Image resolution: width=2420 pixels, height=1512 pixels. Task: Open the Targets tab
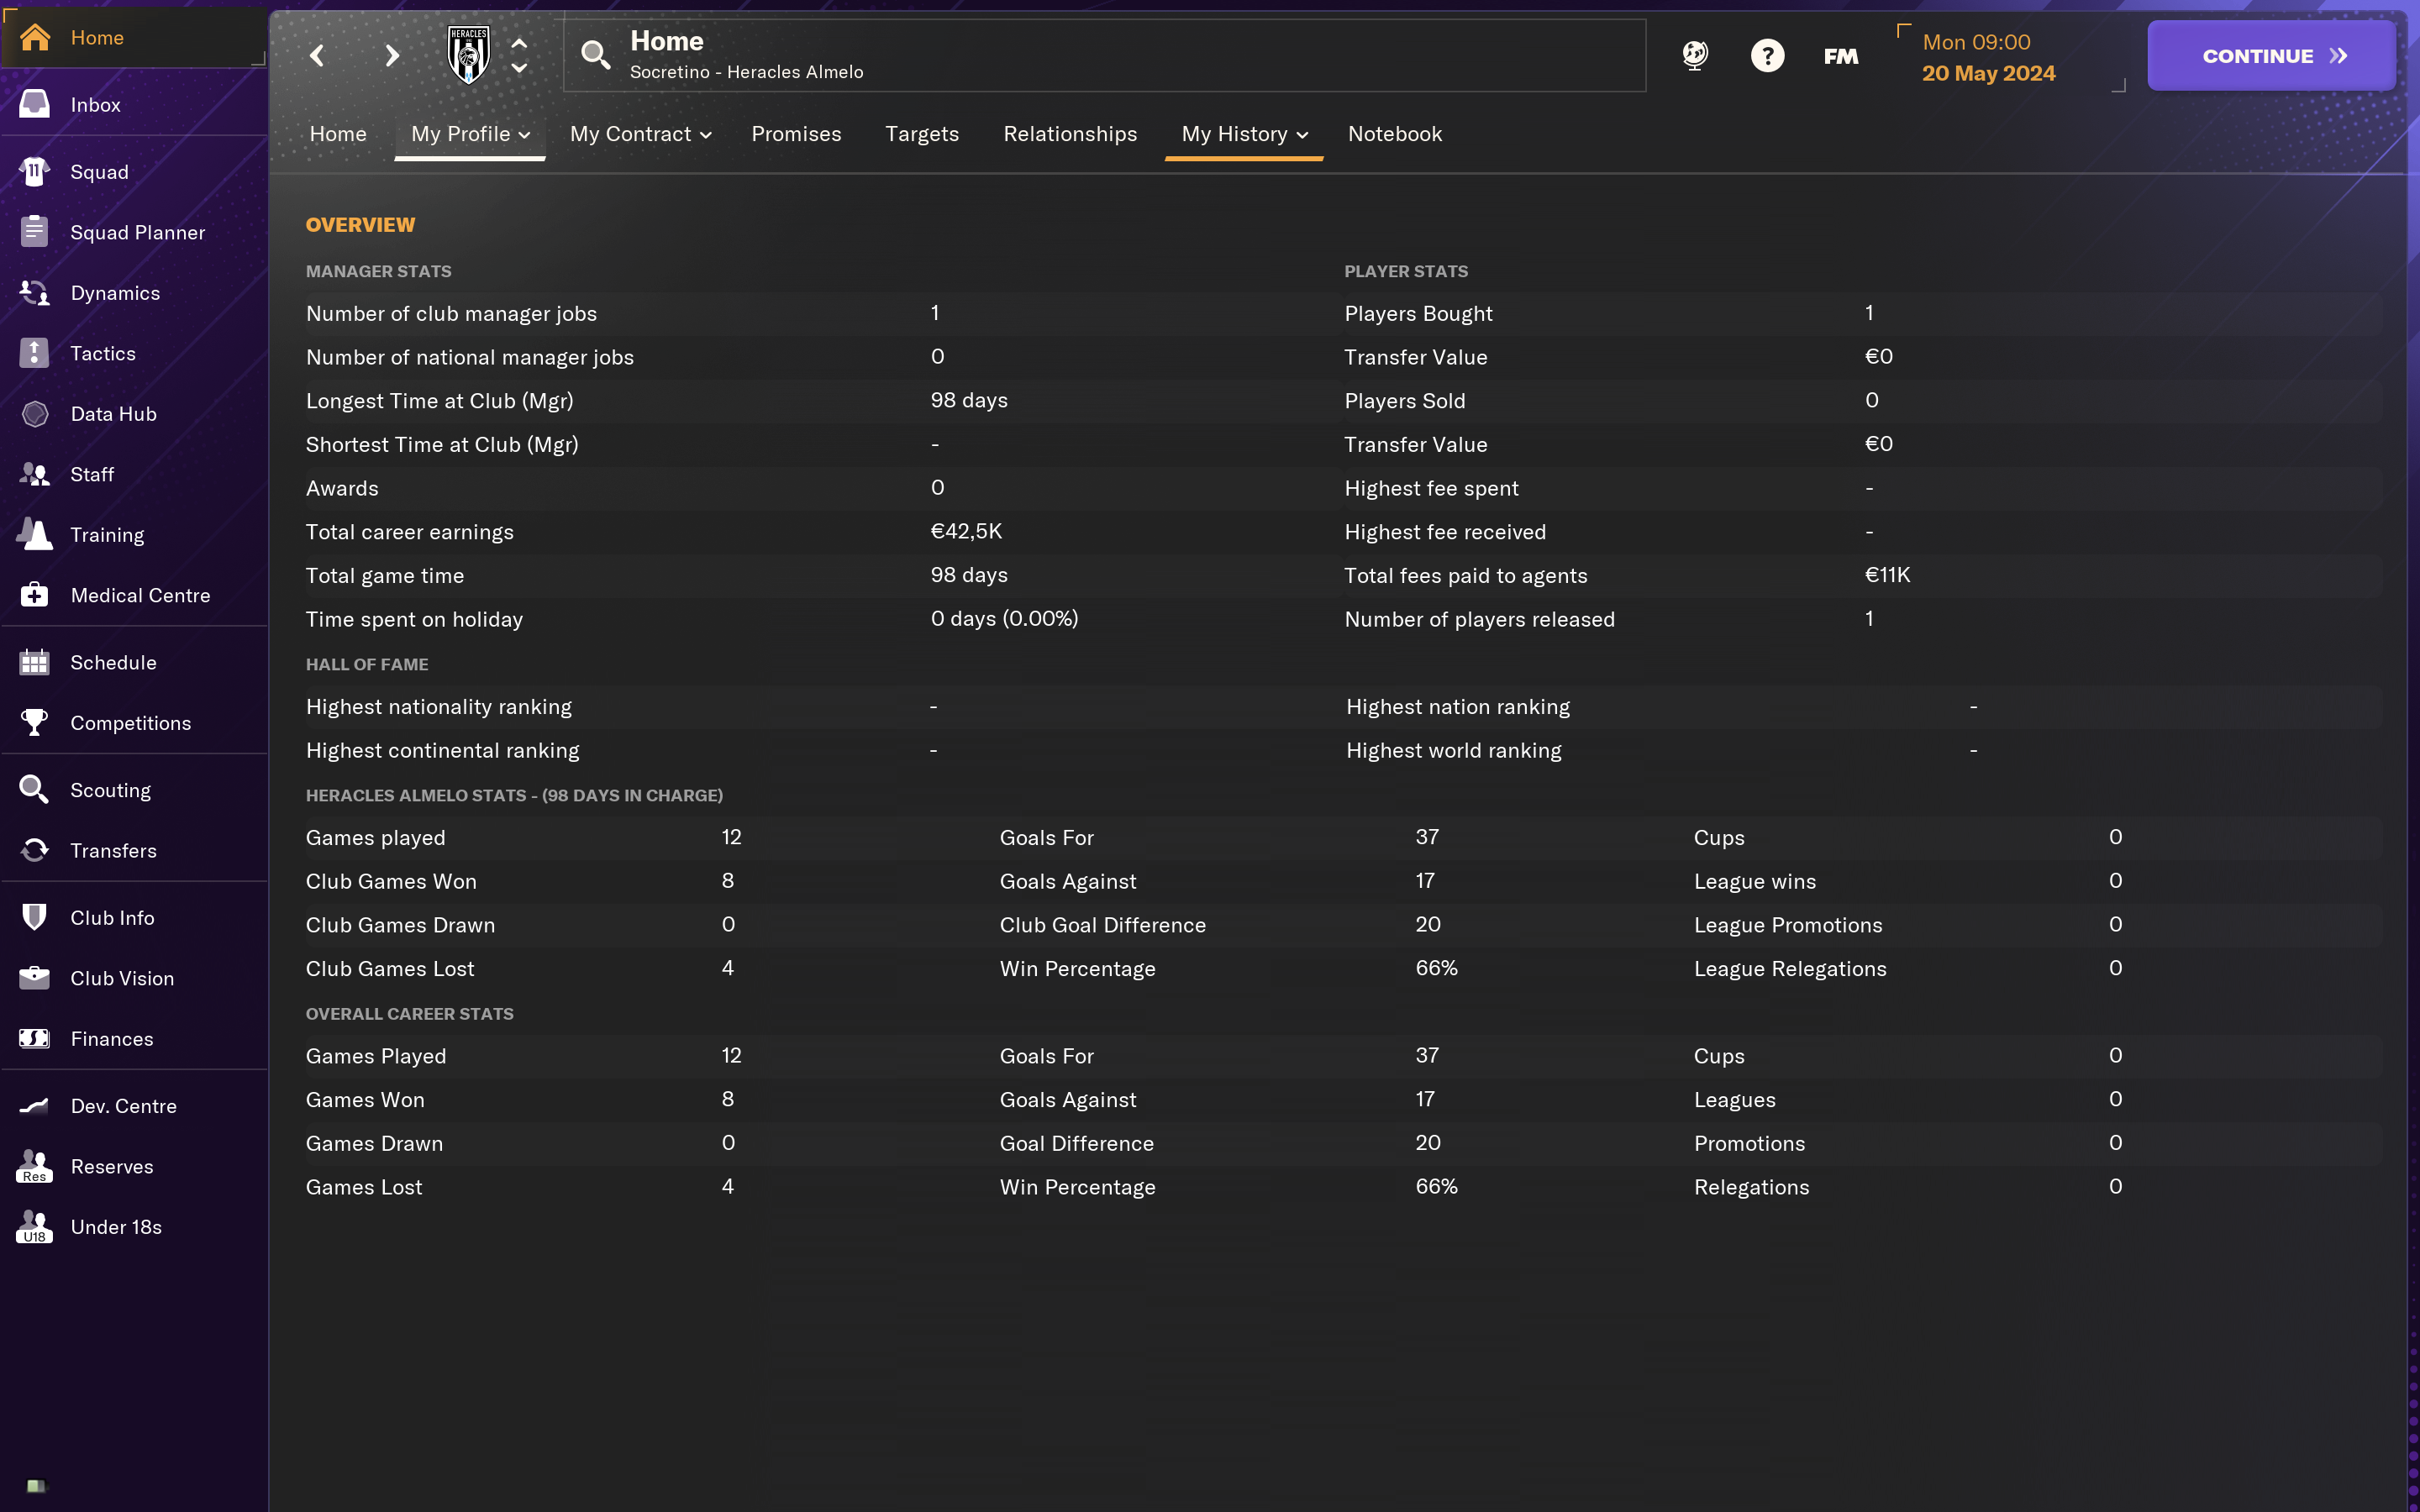click(x=922, y=133)
